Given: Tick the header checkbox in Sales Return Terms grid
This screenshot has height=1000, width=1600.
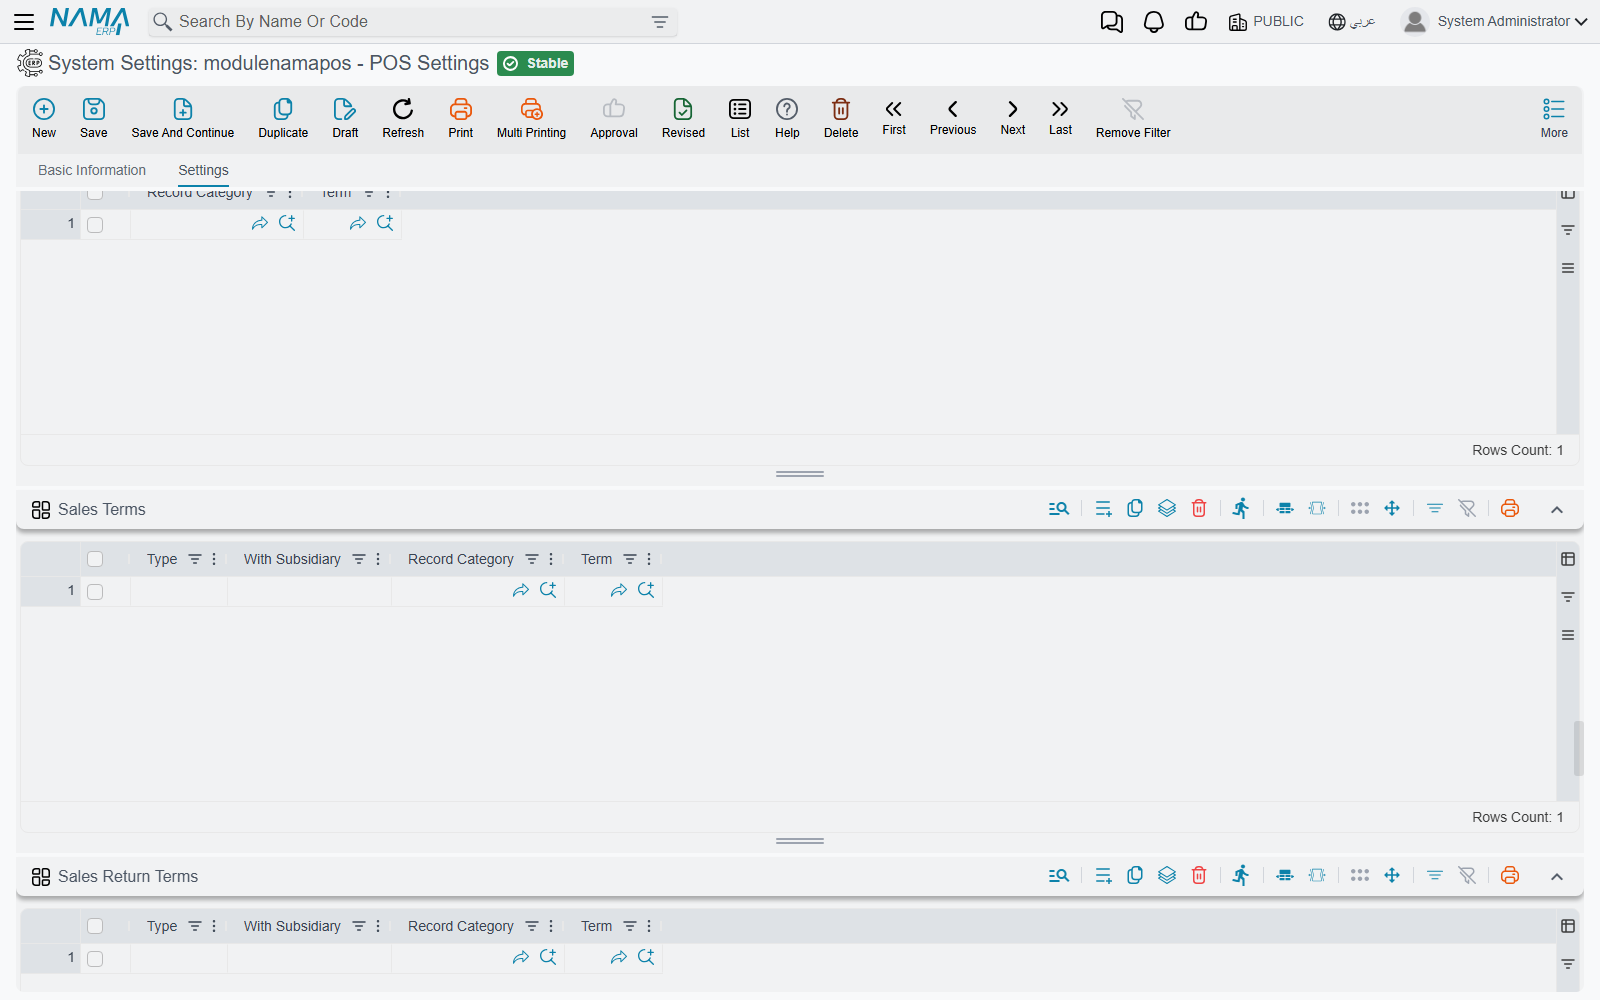Looking at the screenshot, I should pyautogui.click(x=95, y=926).
